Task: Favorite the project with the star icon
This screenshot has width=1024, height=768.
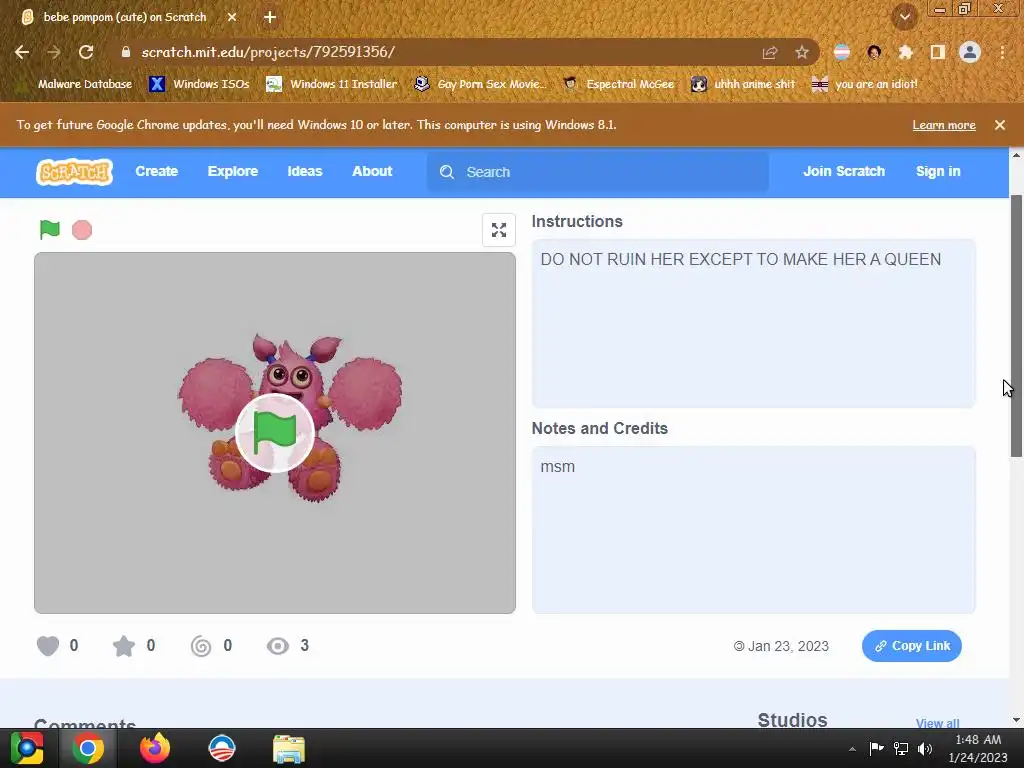Action: [x=123, y=646]
